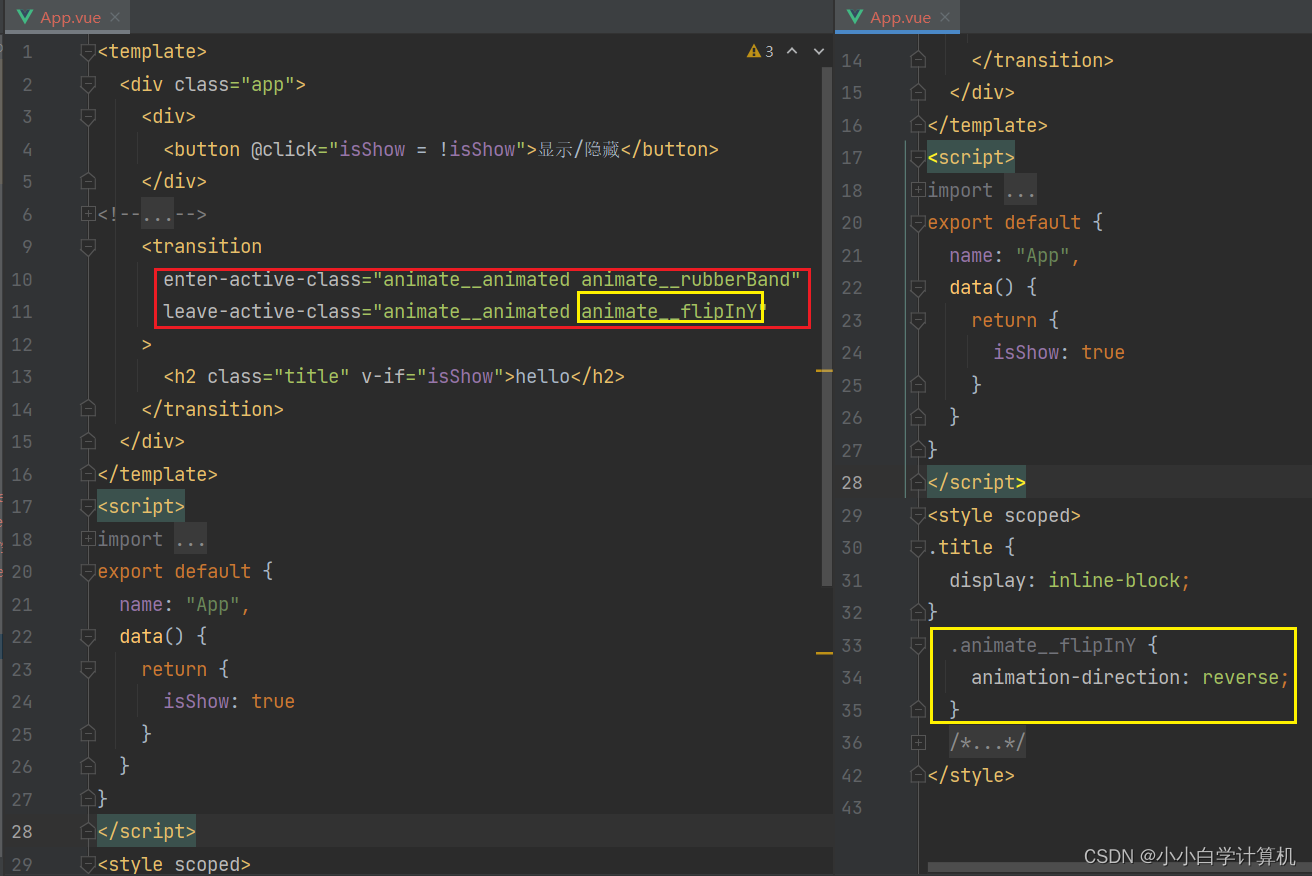Collapse <style scoped> on line 29 of the right editor
Screen dimensions: 1312x876
[918, 515]
